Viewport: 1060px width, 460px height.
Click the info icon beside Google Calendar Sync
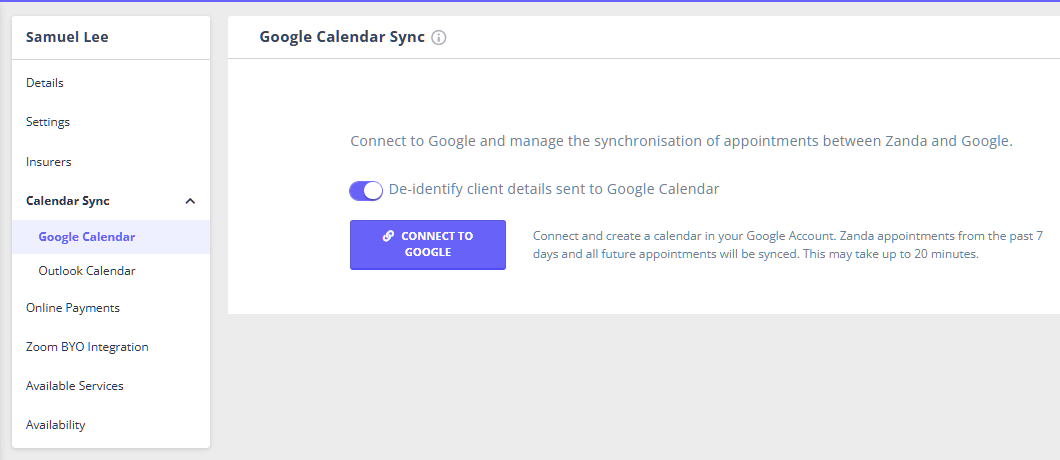click(439, 38)
